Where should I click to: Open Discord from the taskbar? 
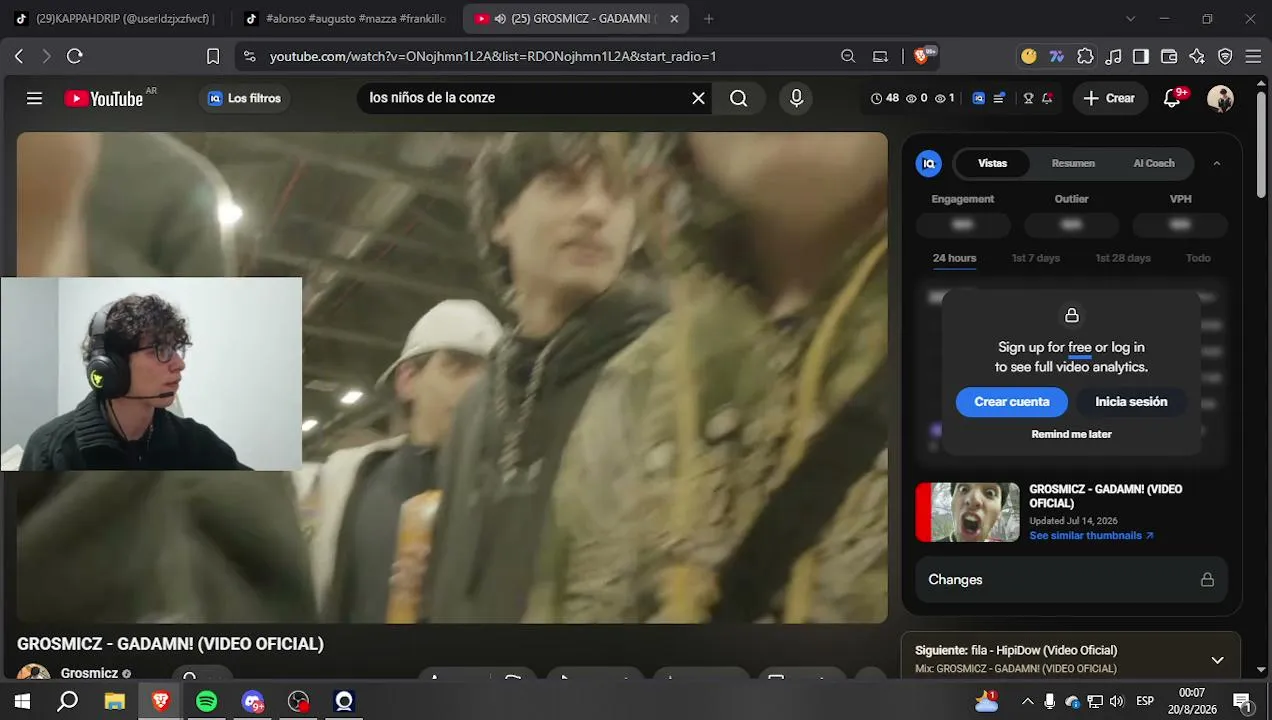(252, 701)
